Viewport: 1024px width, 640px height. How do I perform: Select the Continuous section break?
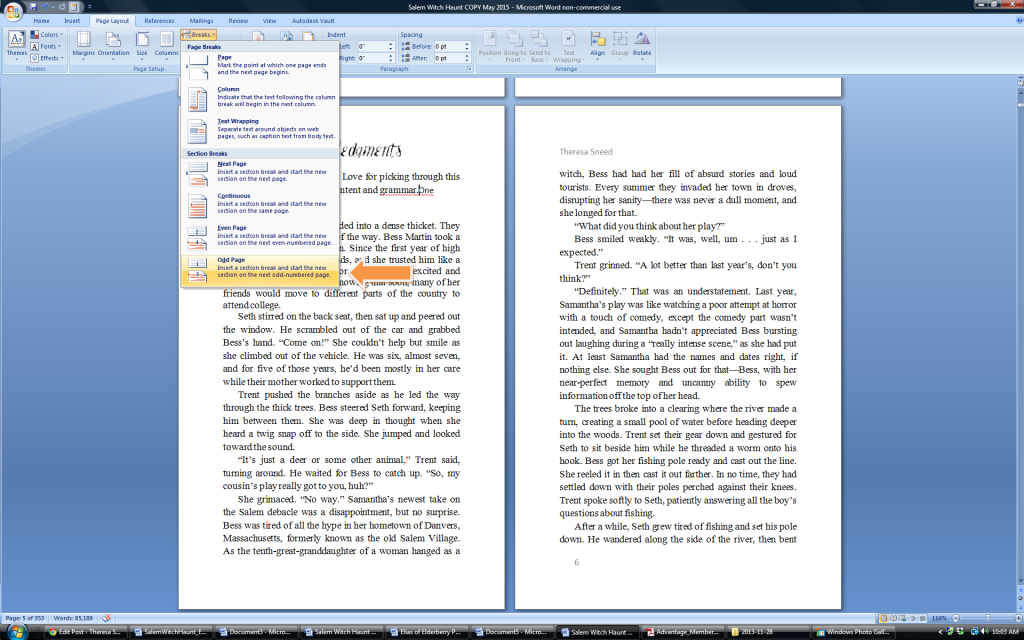(261, 204)
